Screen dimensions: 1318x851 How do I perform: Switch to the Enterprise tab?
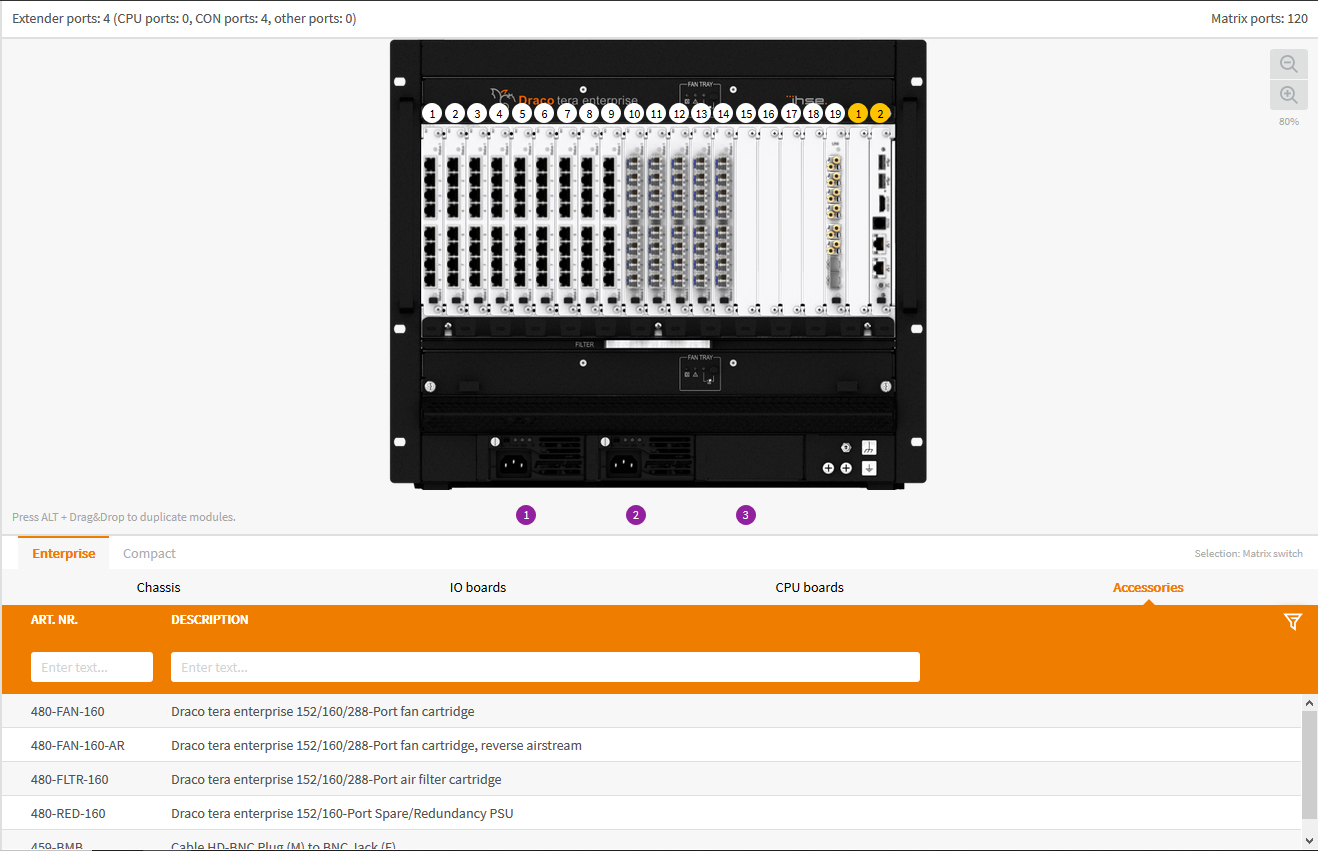pyautogui.click(x=64, y=553)
